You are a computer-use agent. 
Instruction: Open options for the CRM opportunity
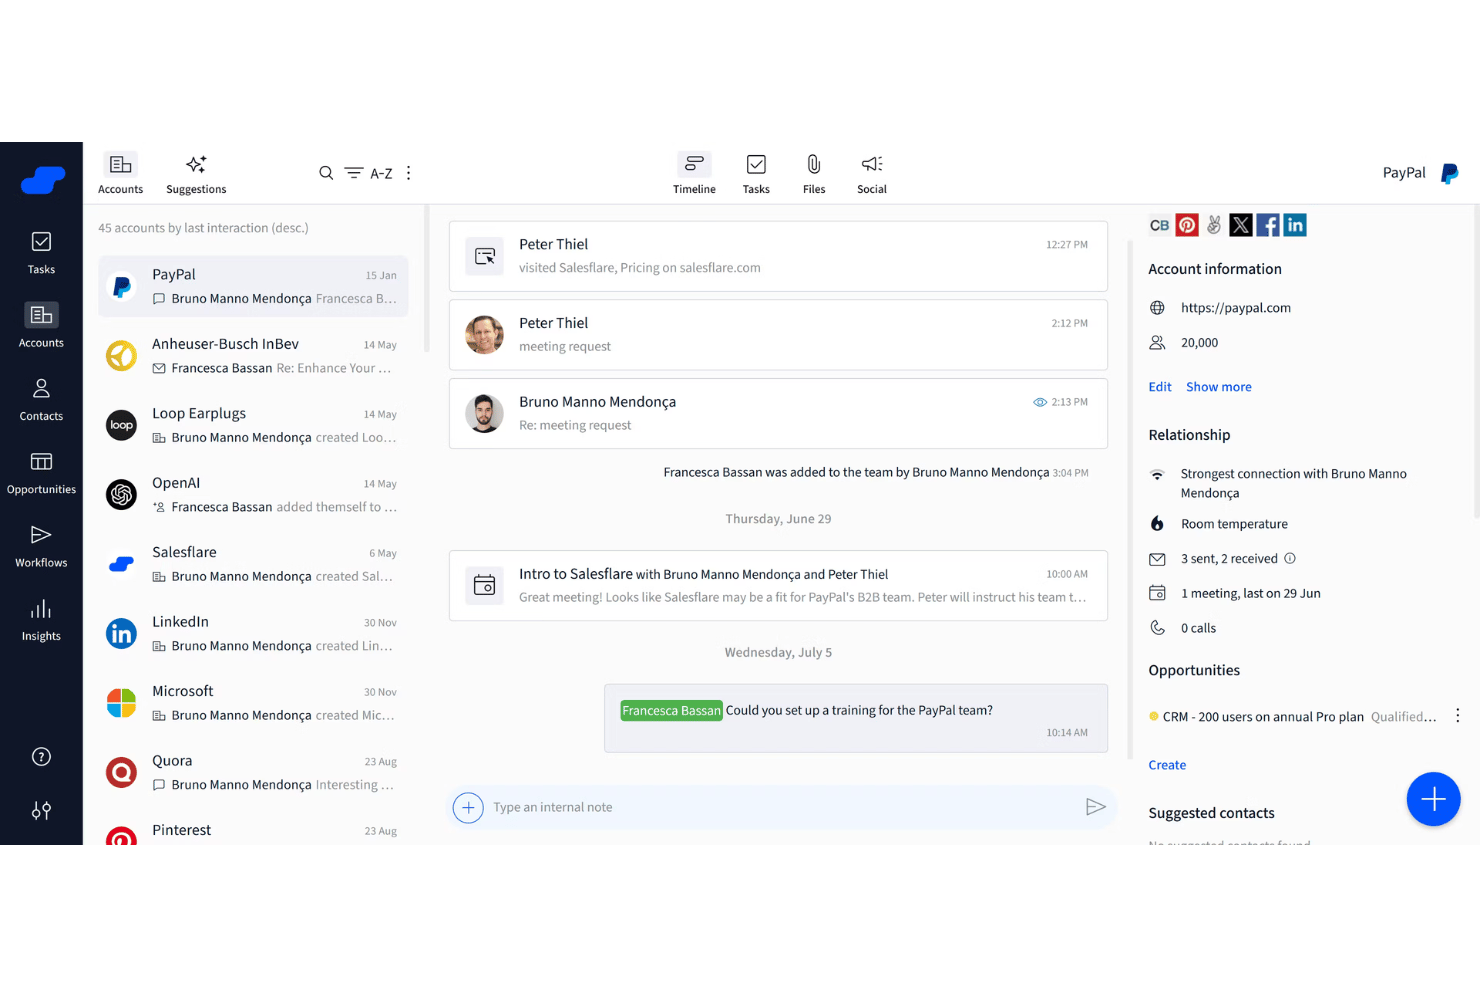click(1457, 716)
